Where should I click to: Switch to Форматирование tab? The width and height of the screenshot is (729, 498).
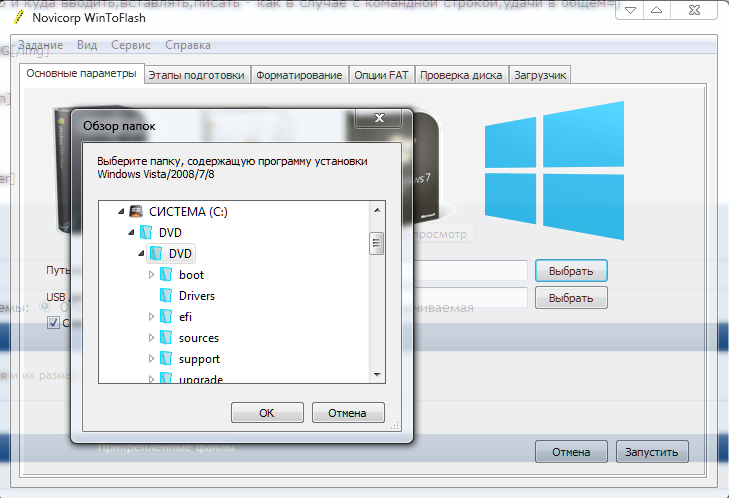299,75
